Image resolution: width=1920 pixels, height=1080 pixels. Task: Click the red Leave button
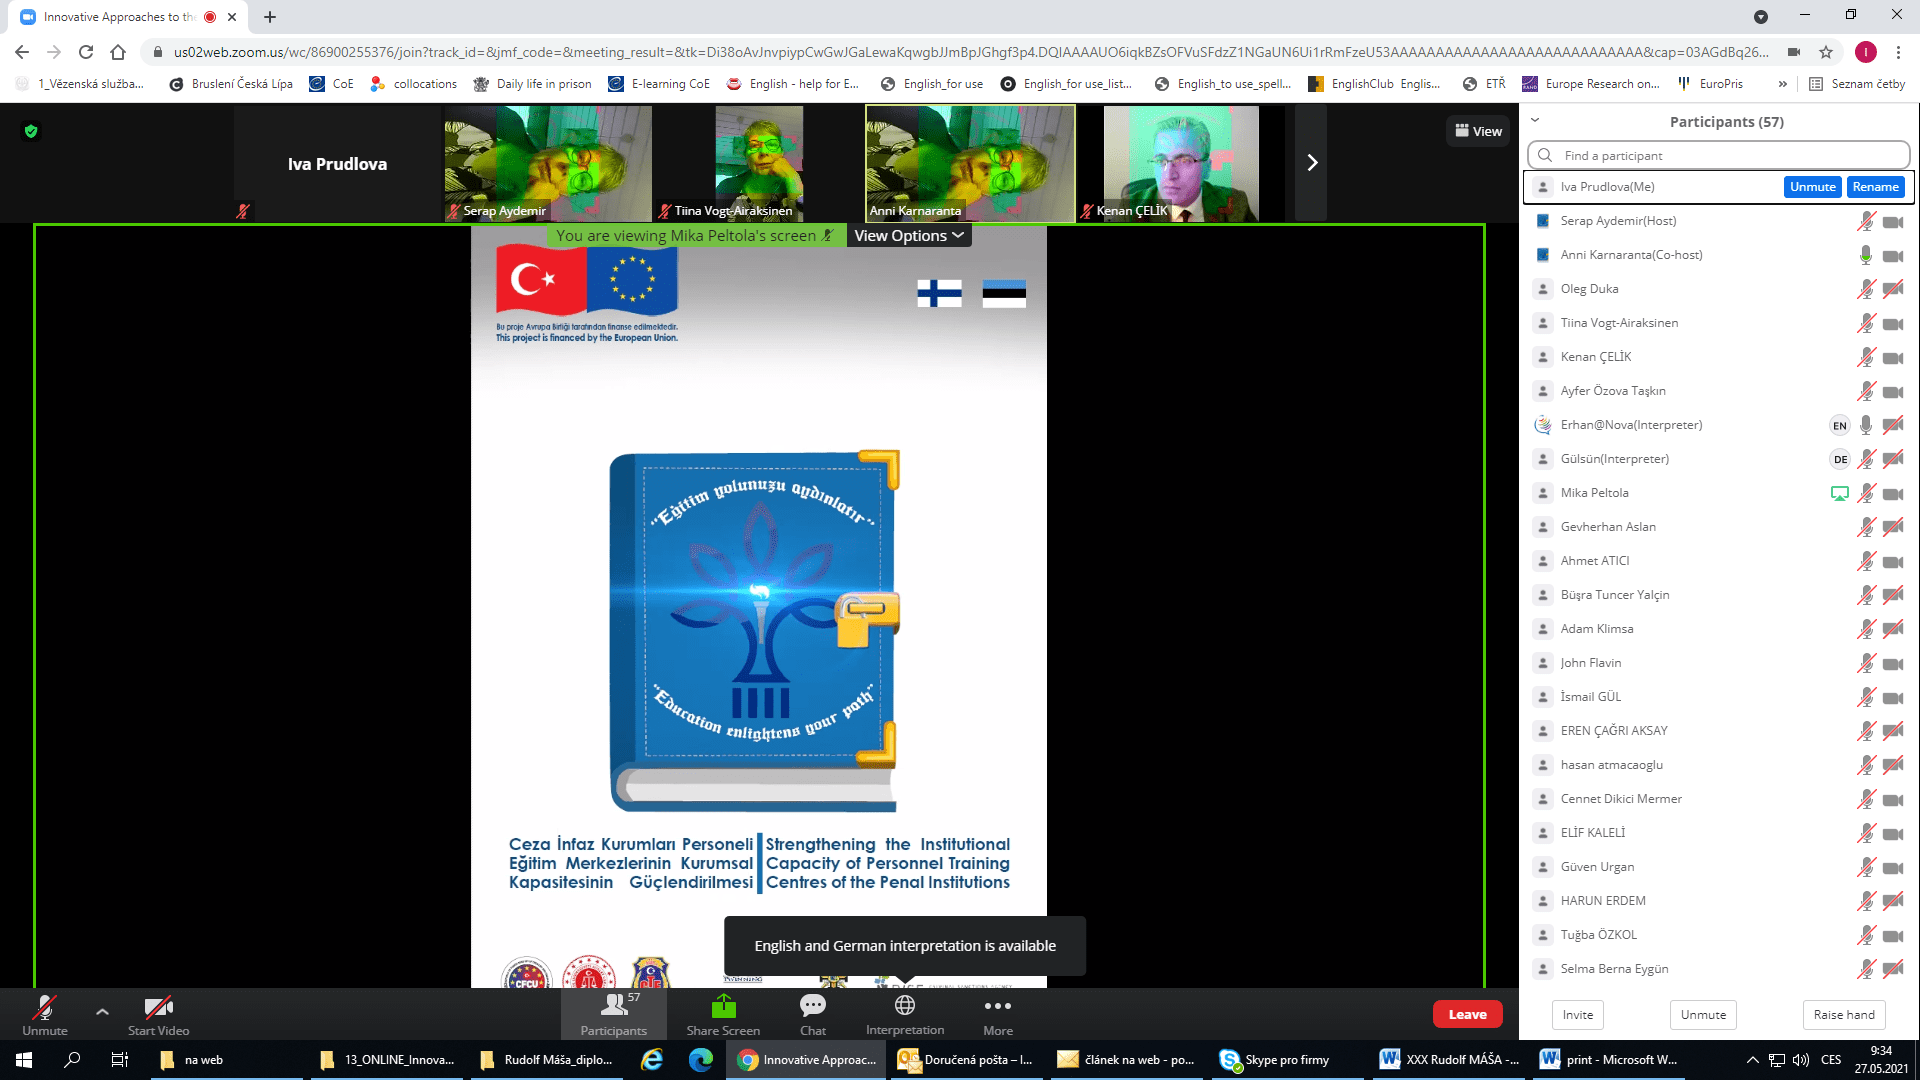pyautogui.click(x=1467, y=1014)
